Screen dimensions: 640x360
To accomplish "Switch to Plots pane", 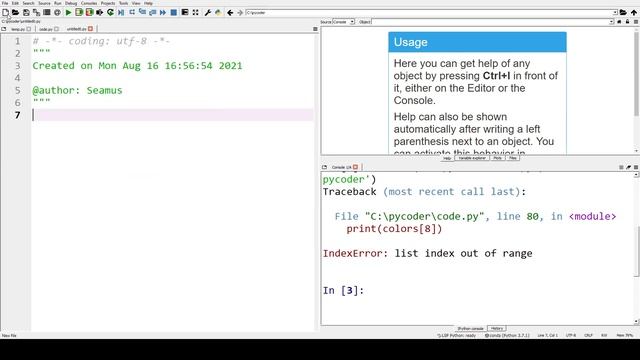I will coord(497,158).
